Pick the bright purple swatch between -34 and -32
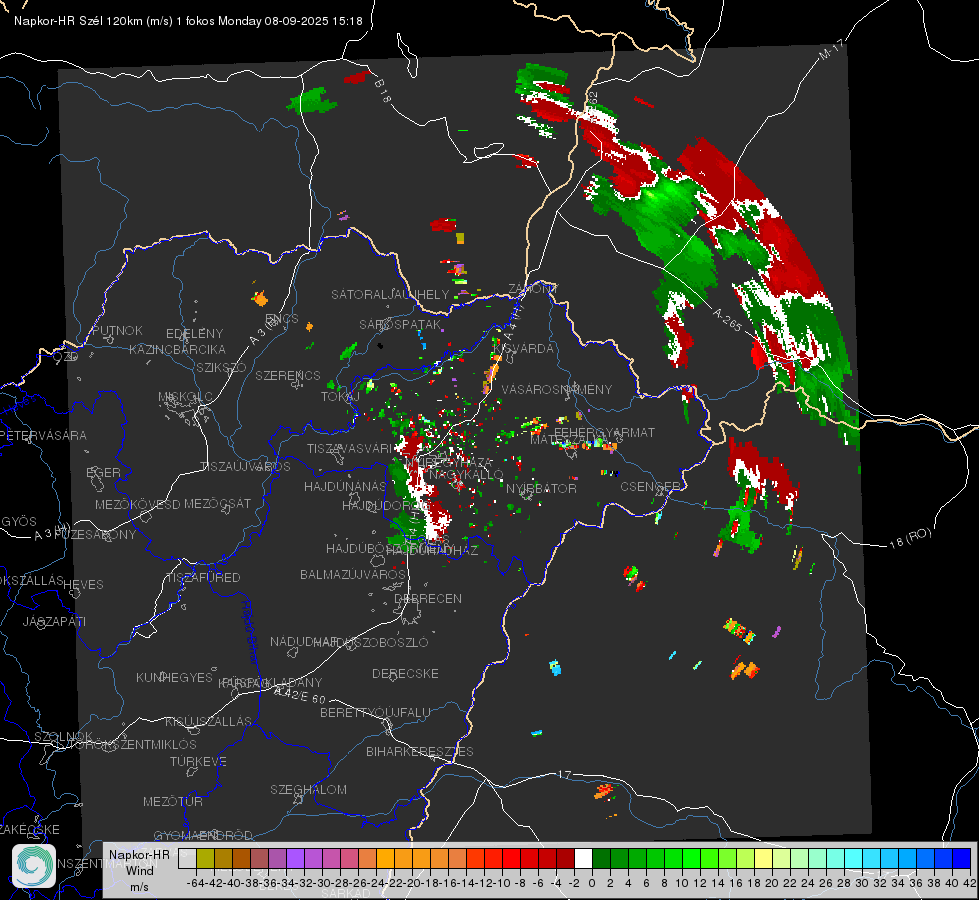Image resolution: width=979 pixels, height=900 pixels. click(x=295, y=858)
